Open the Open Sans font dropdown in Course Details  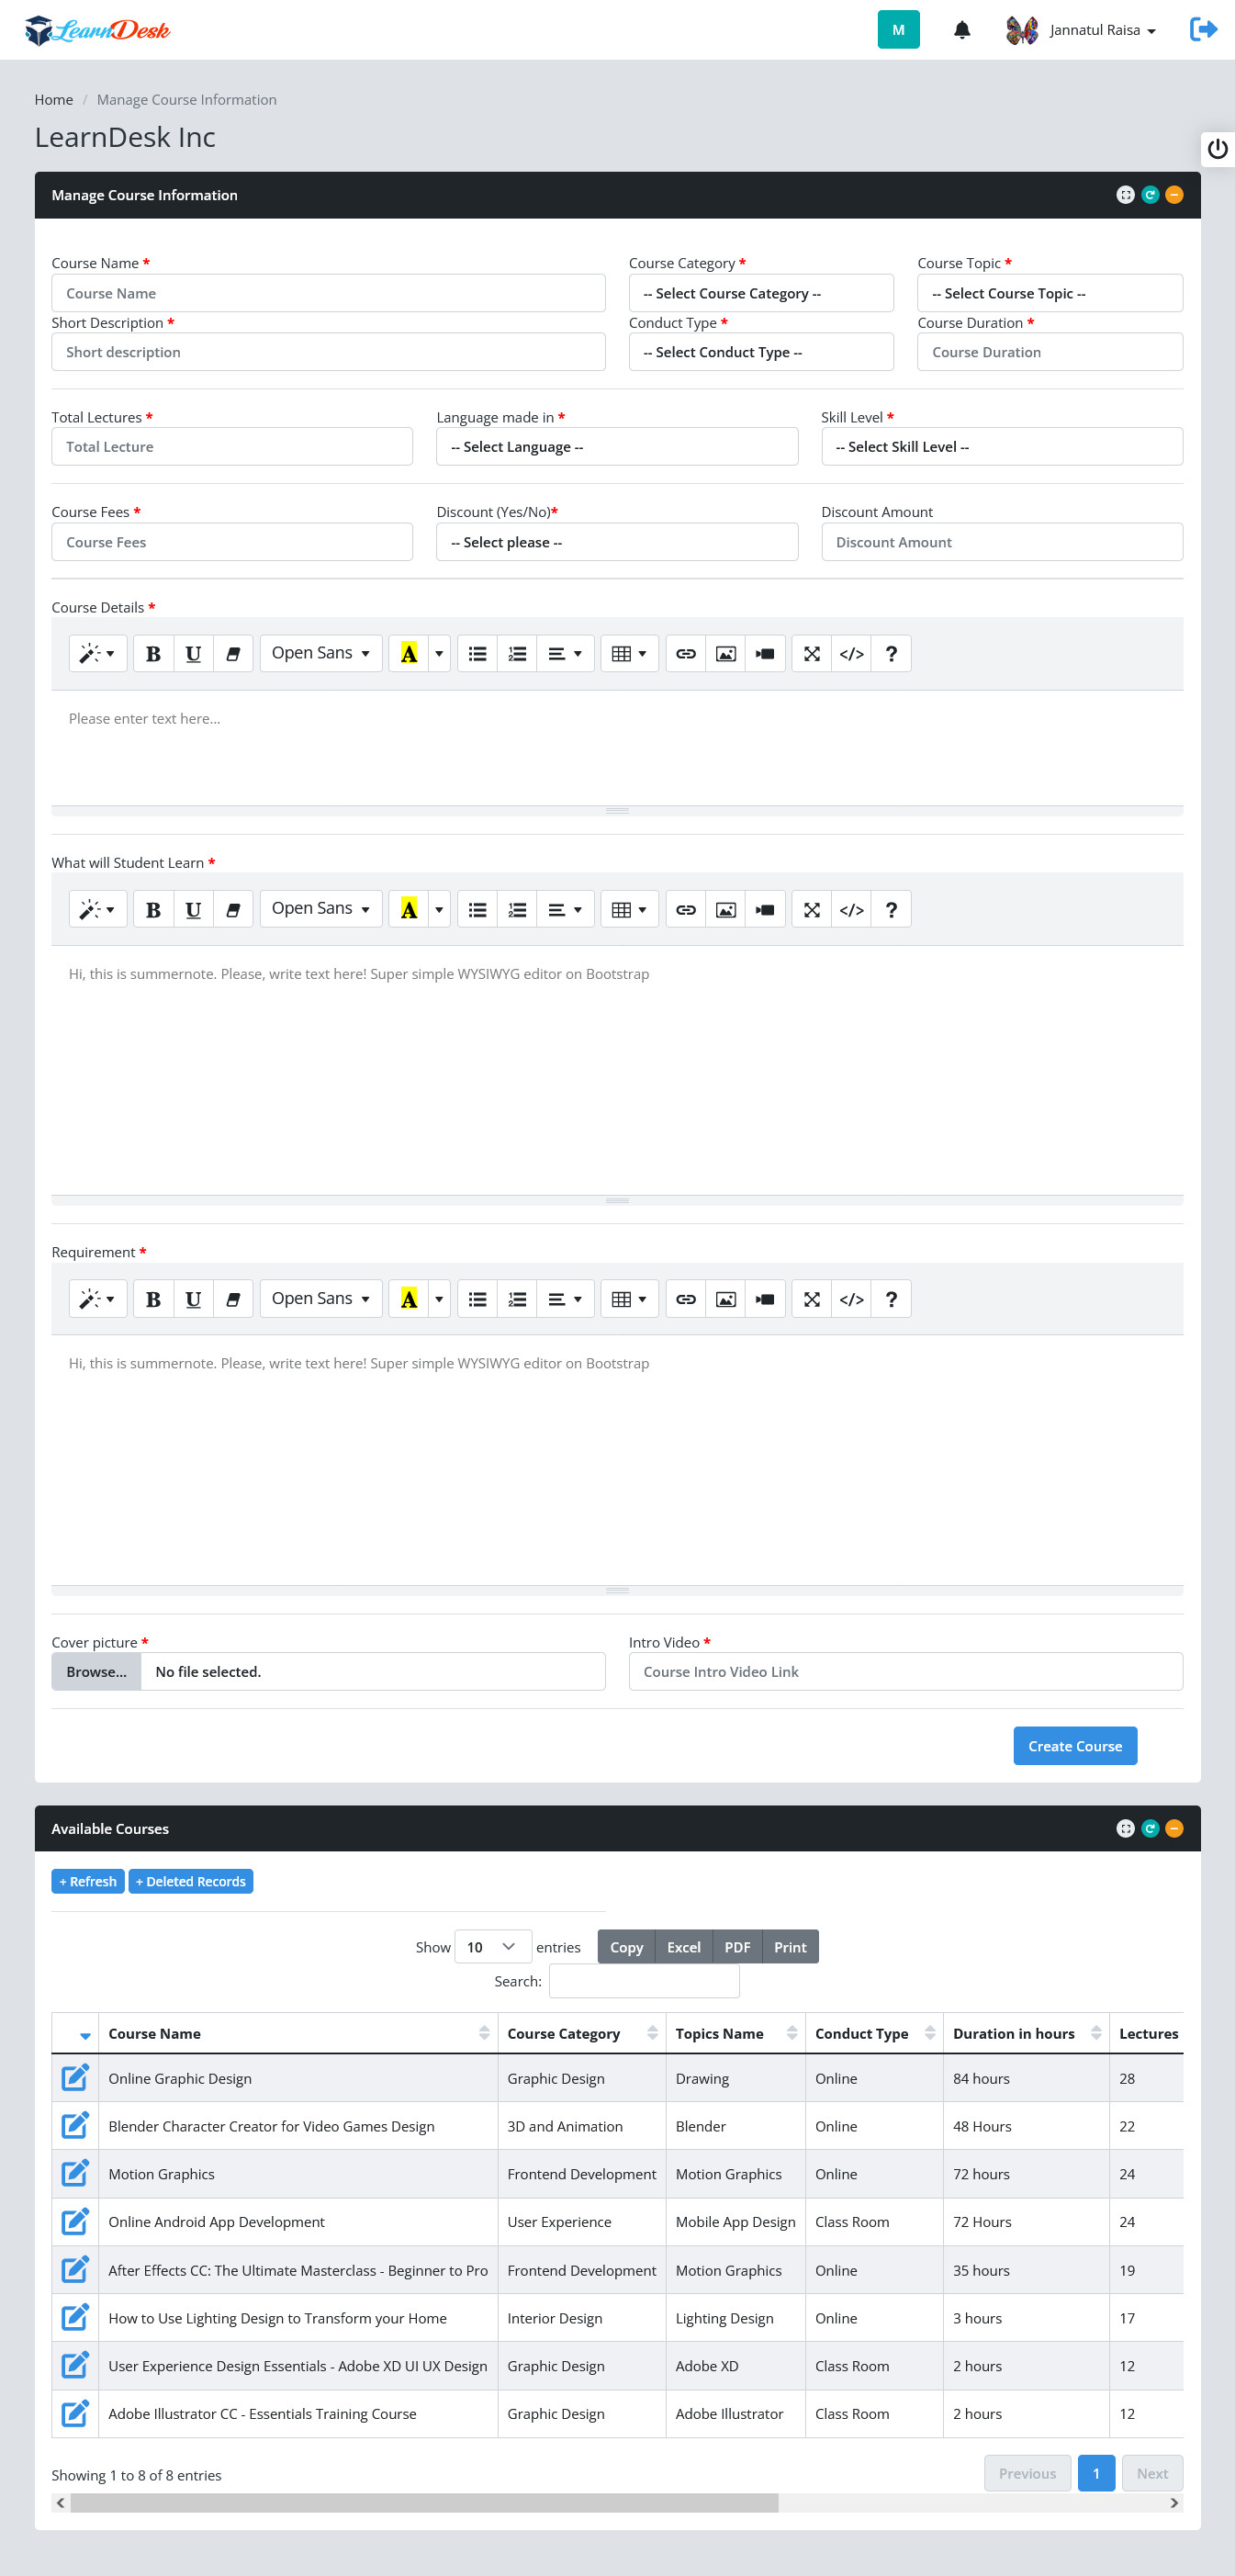pyautogui.click(x=321, y=654)
